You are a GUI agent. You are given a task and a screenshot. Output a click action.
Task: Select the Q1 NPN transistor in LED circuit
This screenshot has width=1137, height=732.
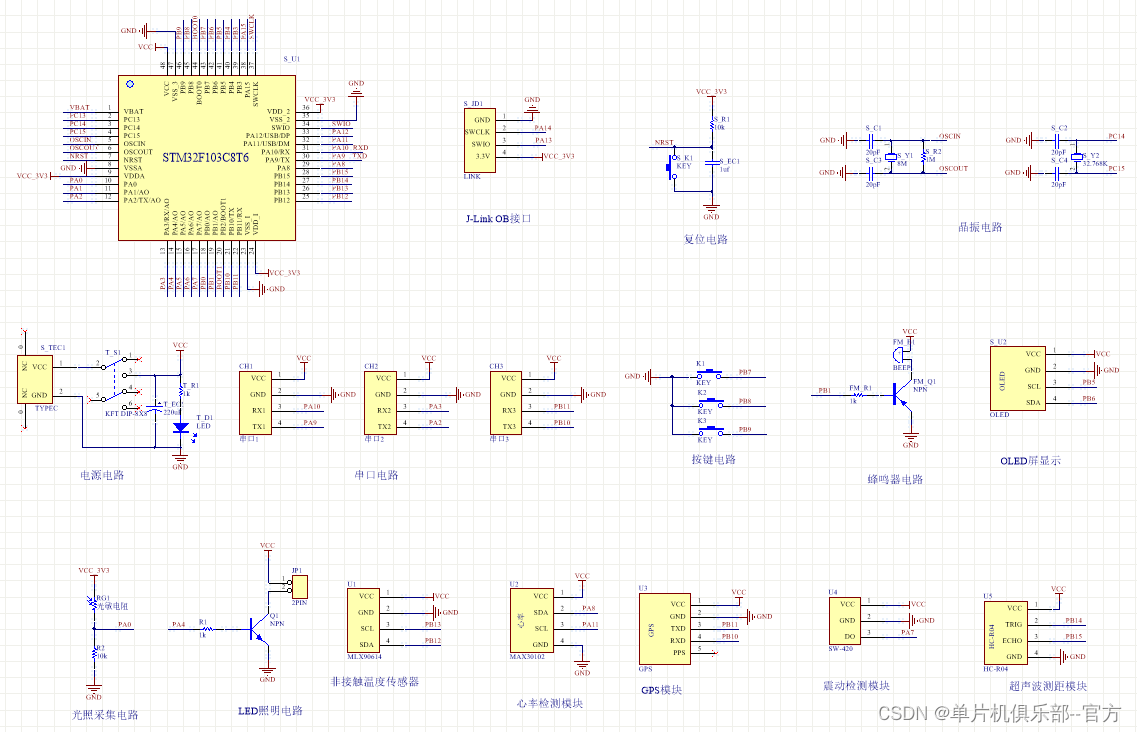pyautogui.click(x=259, y=629)
